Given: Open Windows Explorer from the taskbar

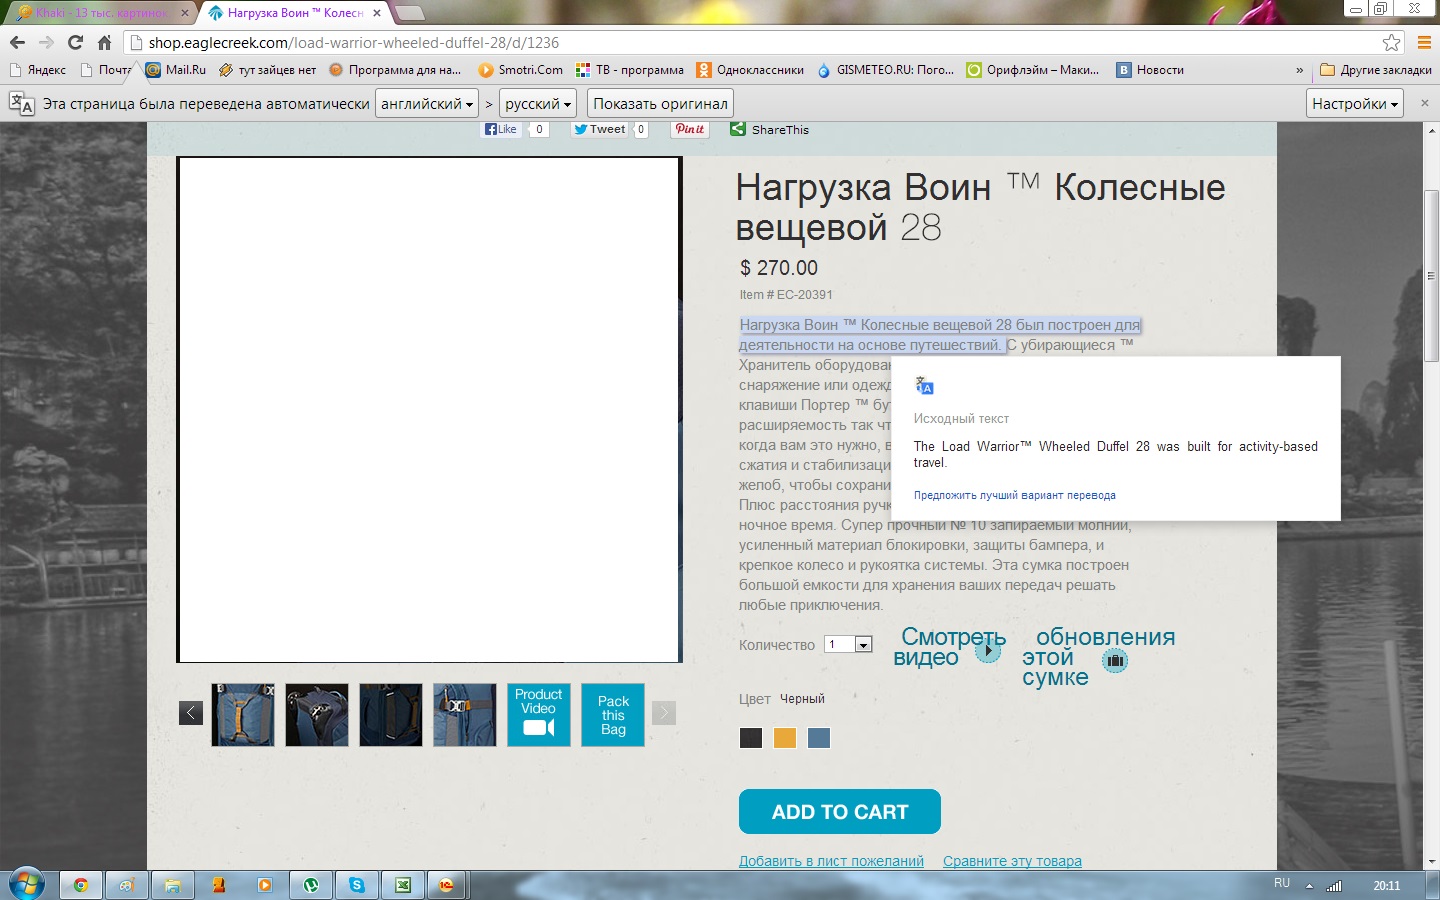Looking at the screenshot, I should tap(173, 885).
